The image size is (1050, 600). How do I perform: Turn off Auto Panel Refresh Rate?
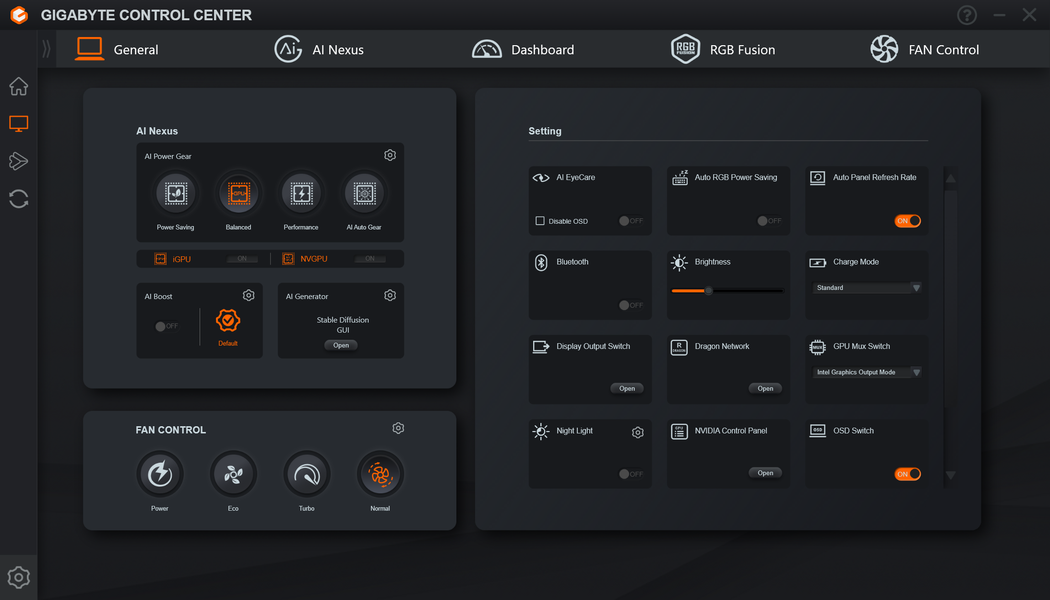pyautogui.click(x=907, y=221)
